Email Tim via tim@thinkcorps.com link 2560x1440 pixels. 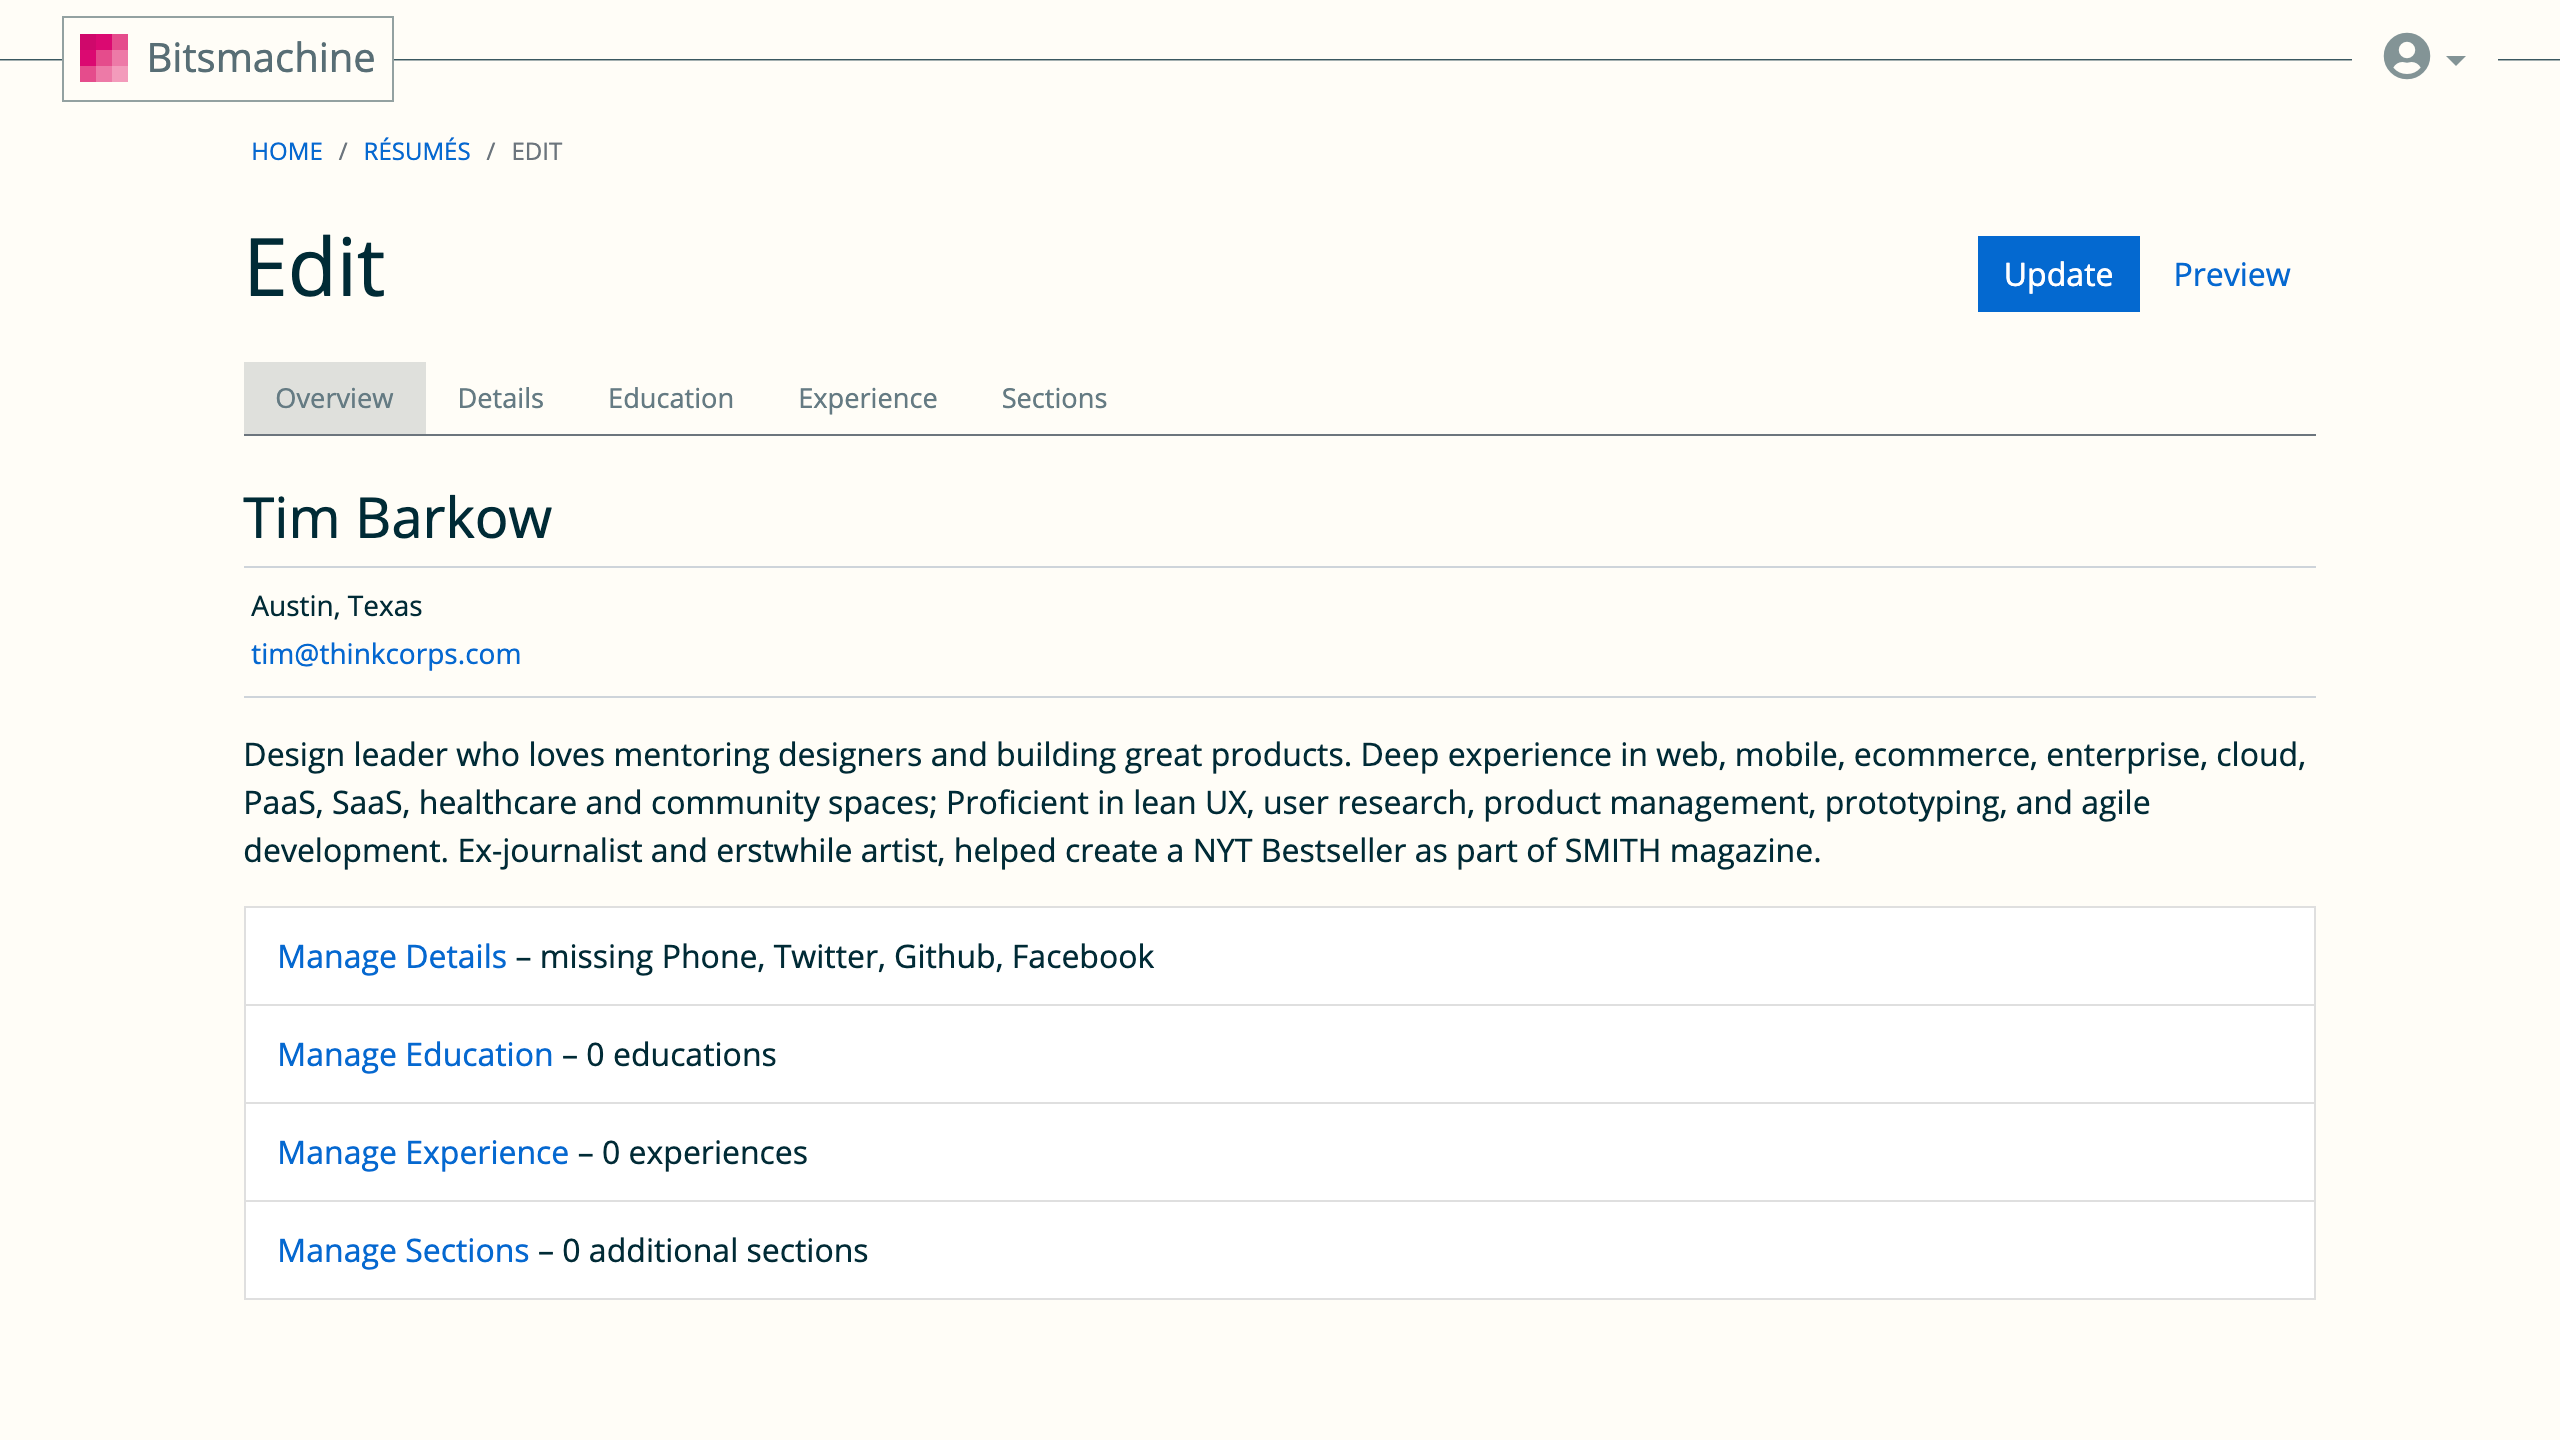click(385, 653)
